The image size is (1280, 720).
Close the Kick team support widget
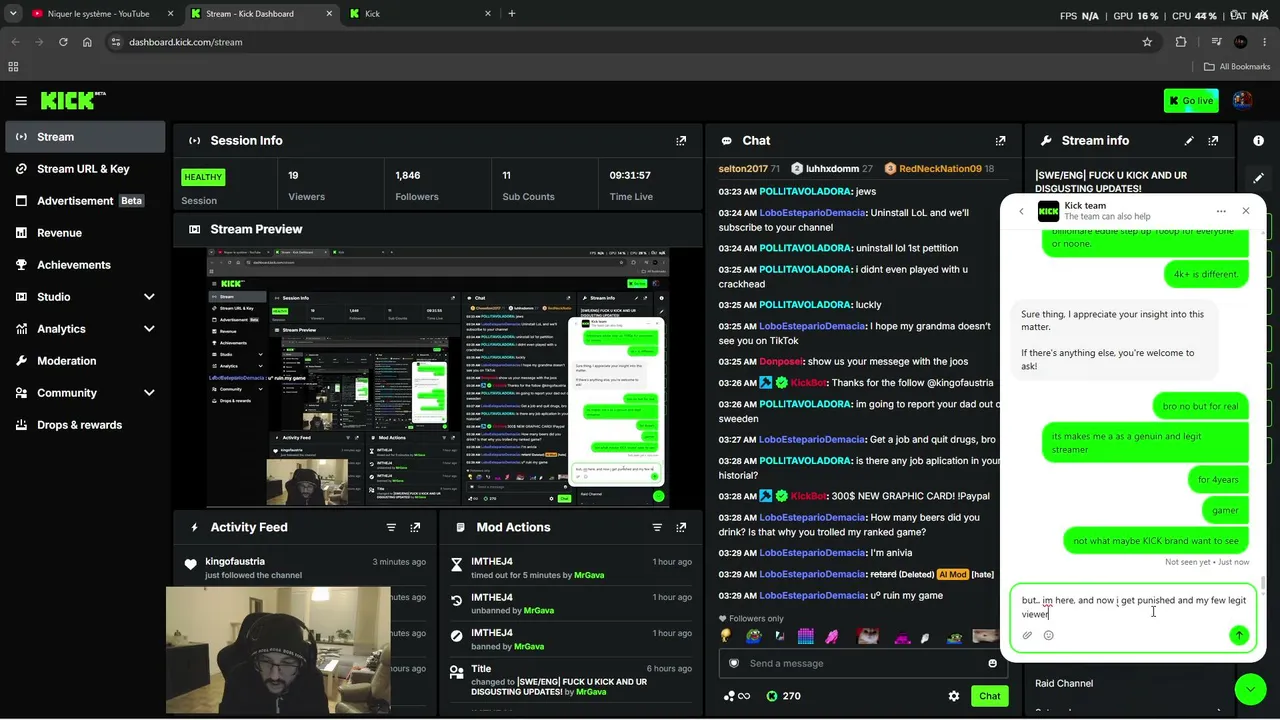[x=1246, y=211]
